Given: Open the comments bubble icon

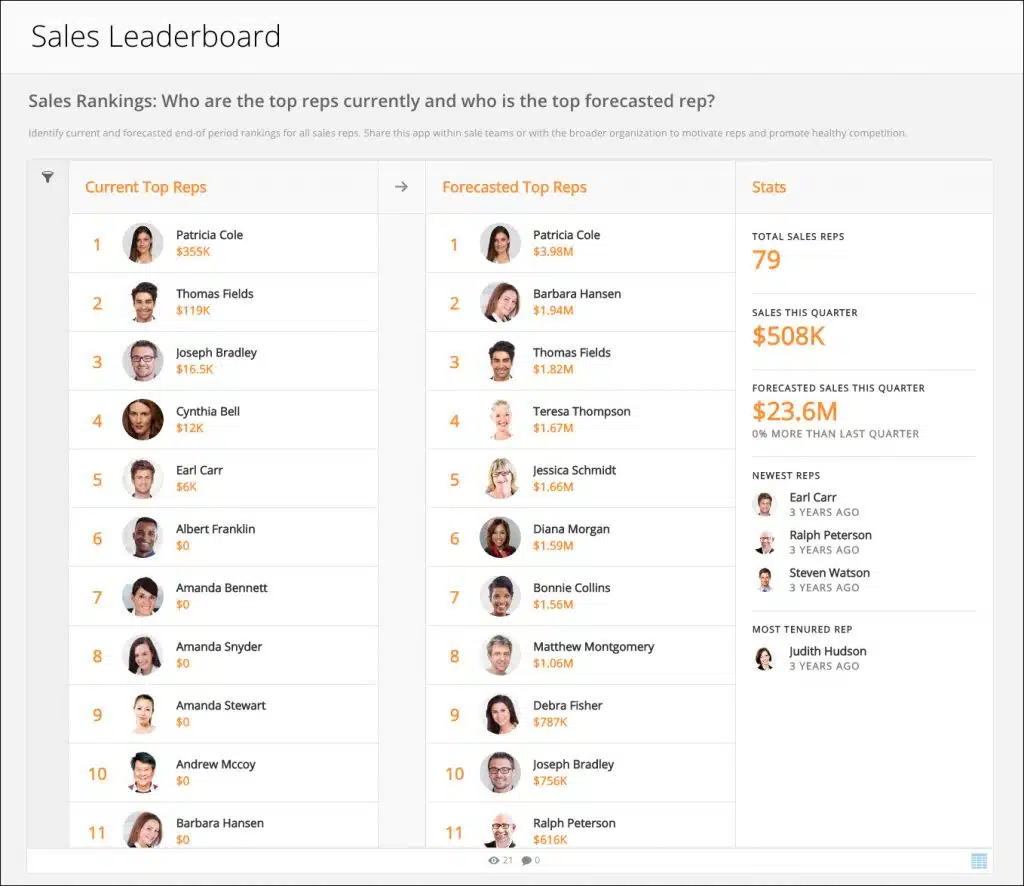Looking at the screenshot, I should [526, 861].
